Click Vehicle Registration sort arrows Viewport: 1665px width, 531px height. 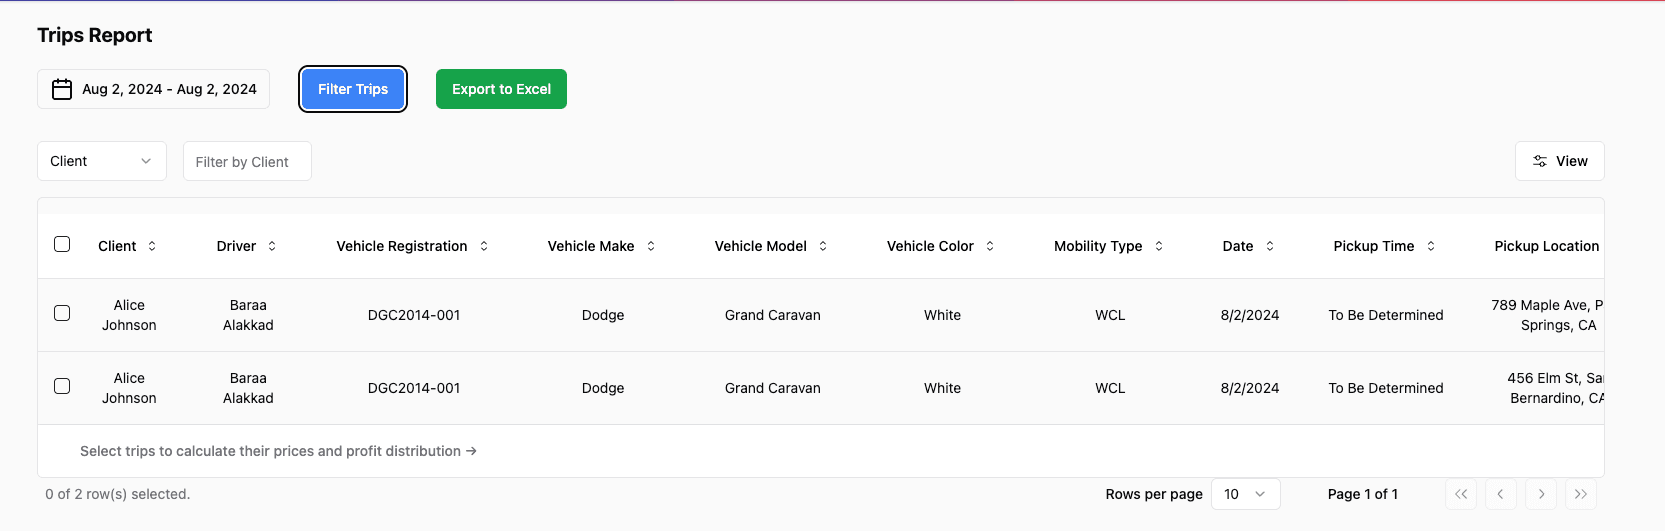(x=484, y=246)
